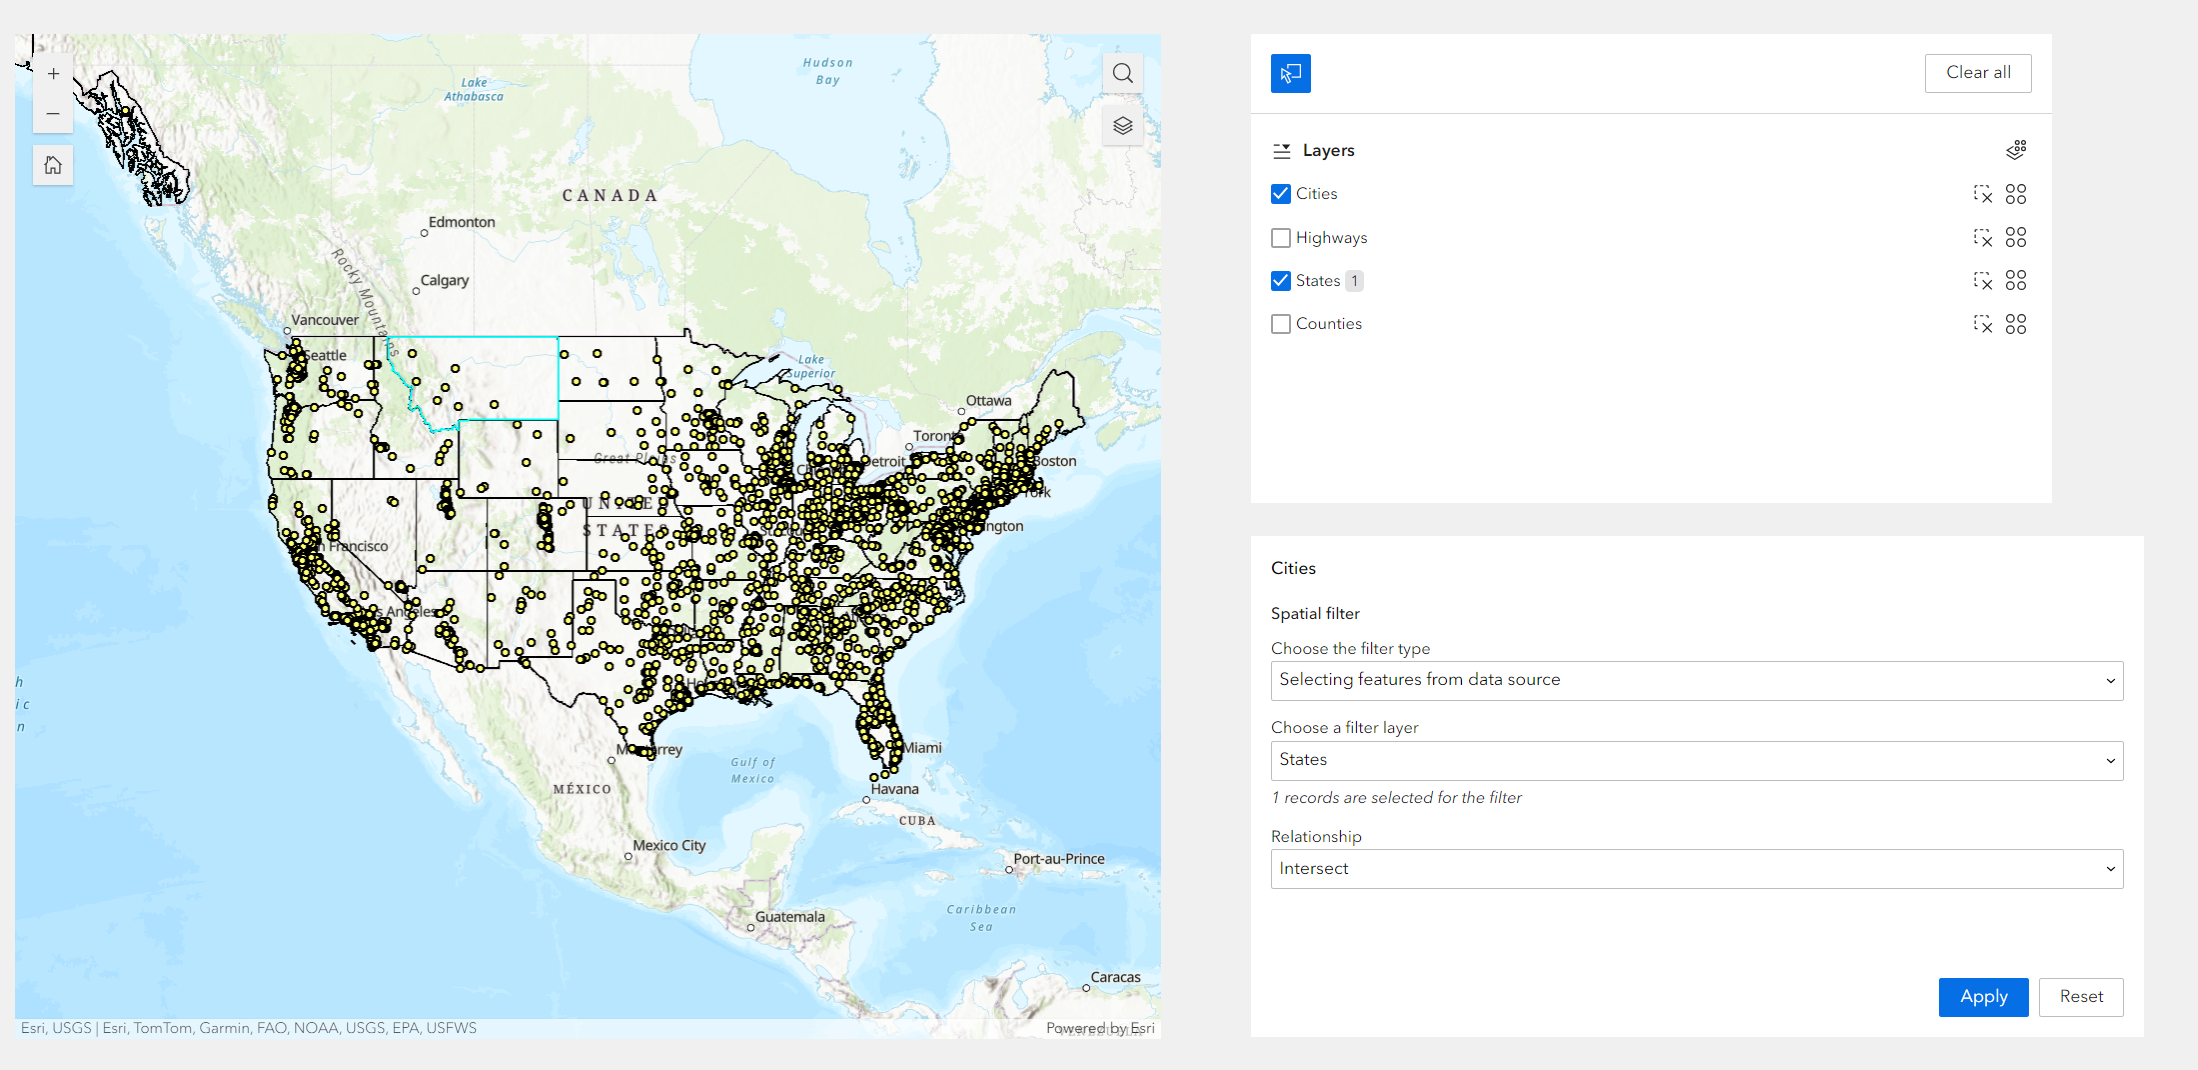
Task: Click the Layers panel header
Action: (x=1328, y=149)
